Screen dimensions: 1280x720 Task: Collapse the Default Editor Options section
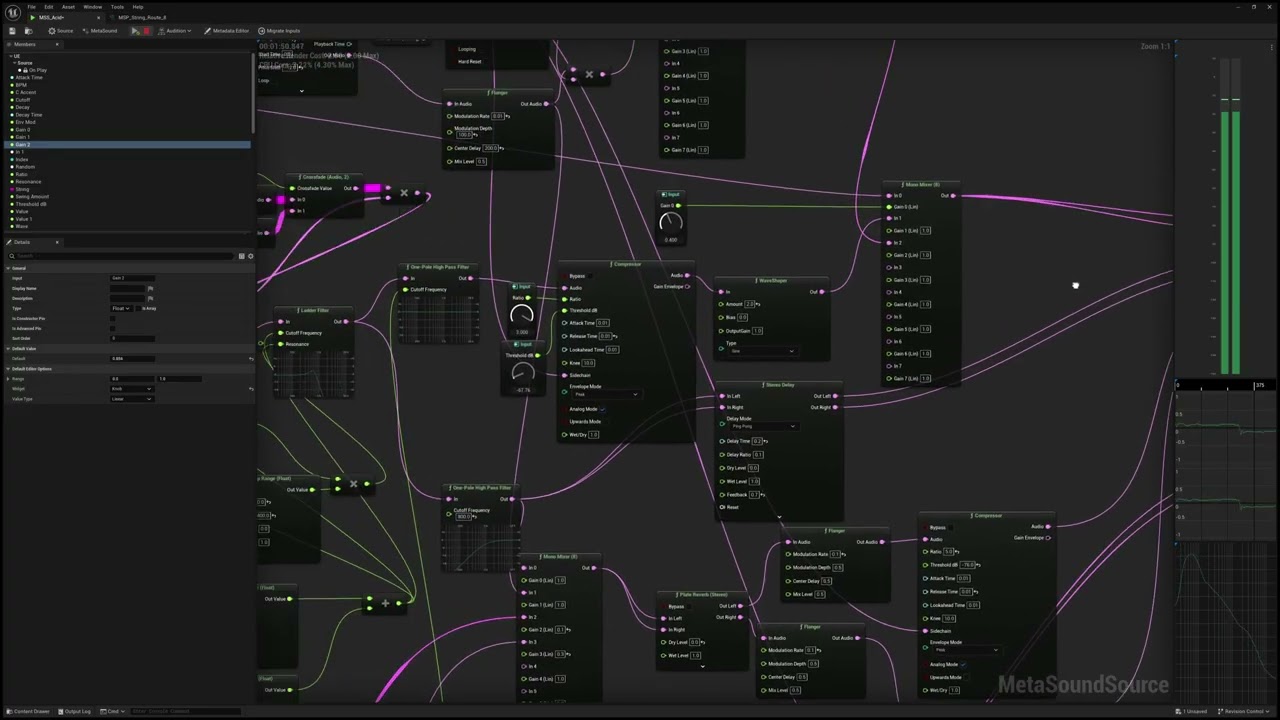[x=9, y=369]
